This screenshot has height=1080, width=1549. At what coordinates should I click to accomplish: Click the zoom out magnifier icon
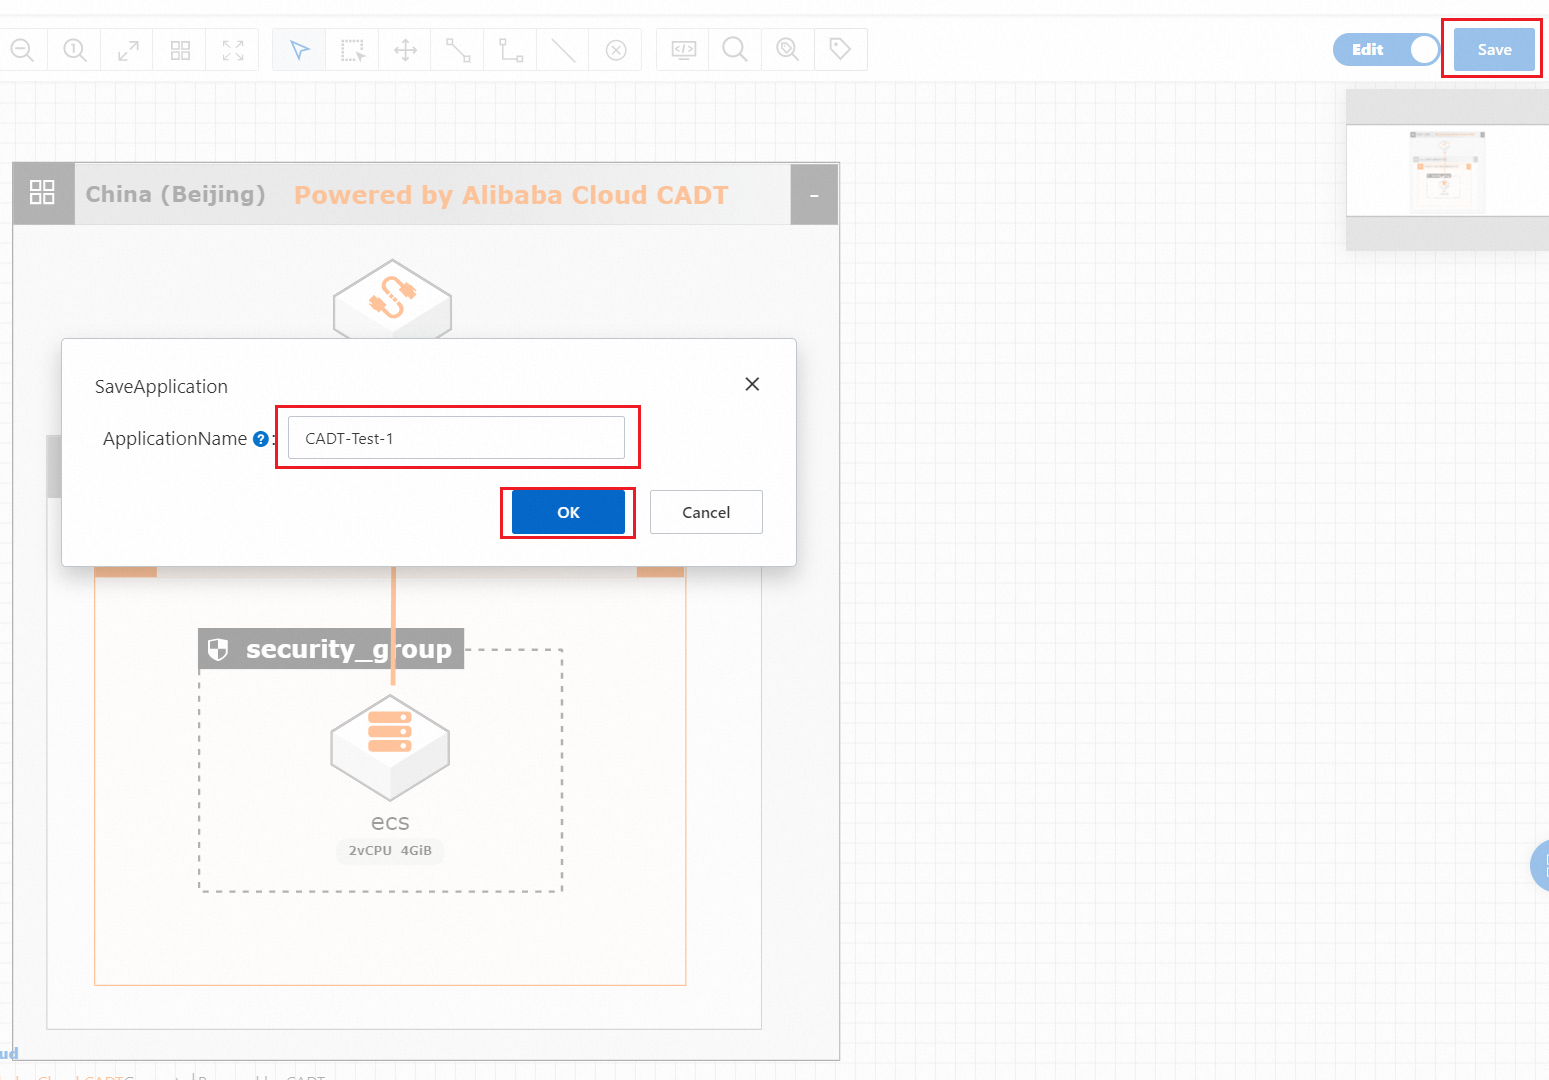coord(22,49)
